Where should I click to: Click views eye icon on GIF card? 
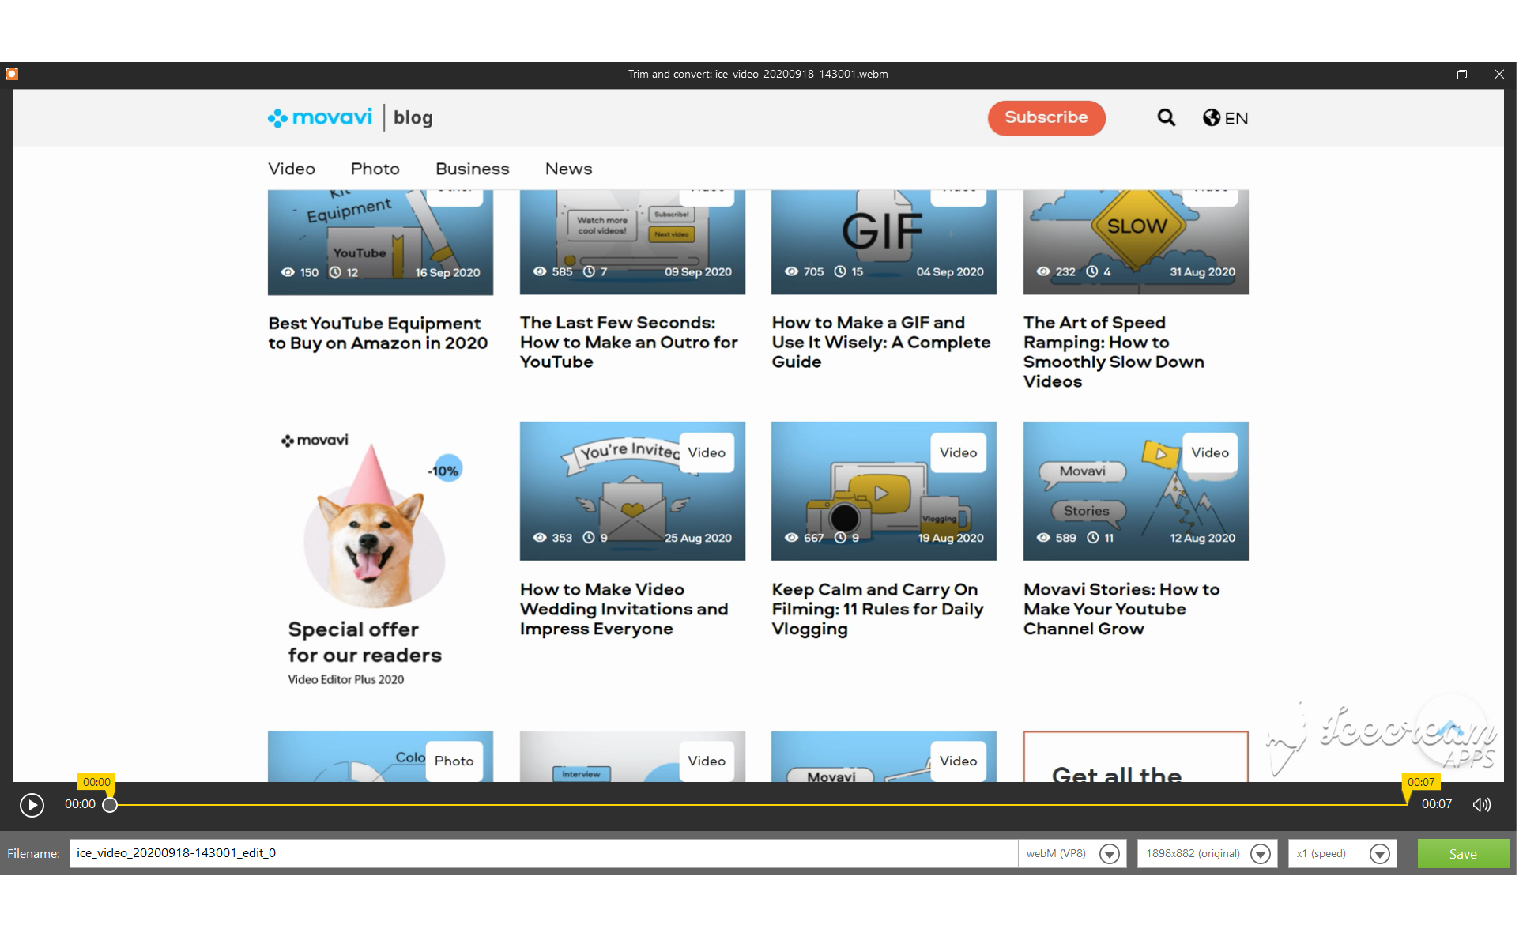[791, 271]
